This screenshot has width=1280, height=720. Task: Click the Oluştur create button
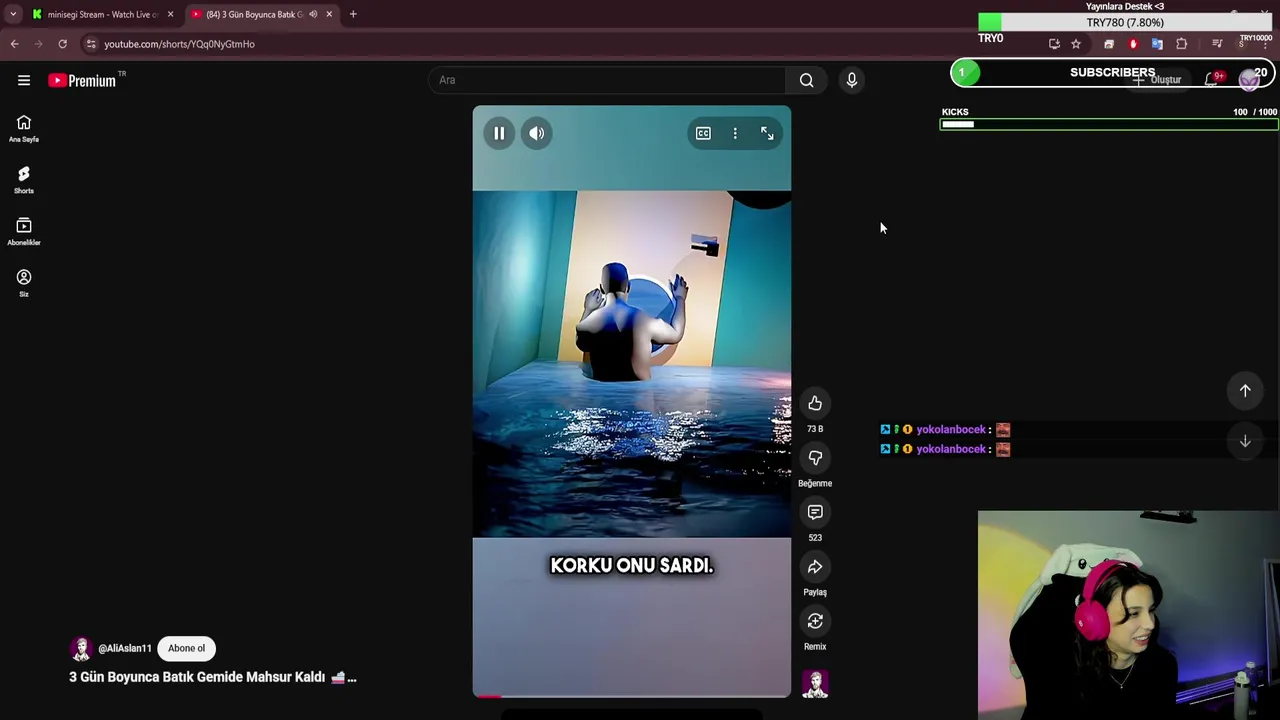1157,80
